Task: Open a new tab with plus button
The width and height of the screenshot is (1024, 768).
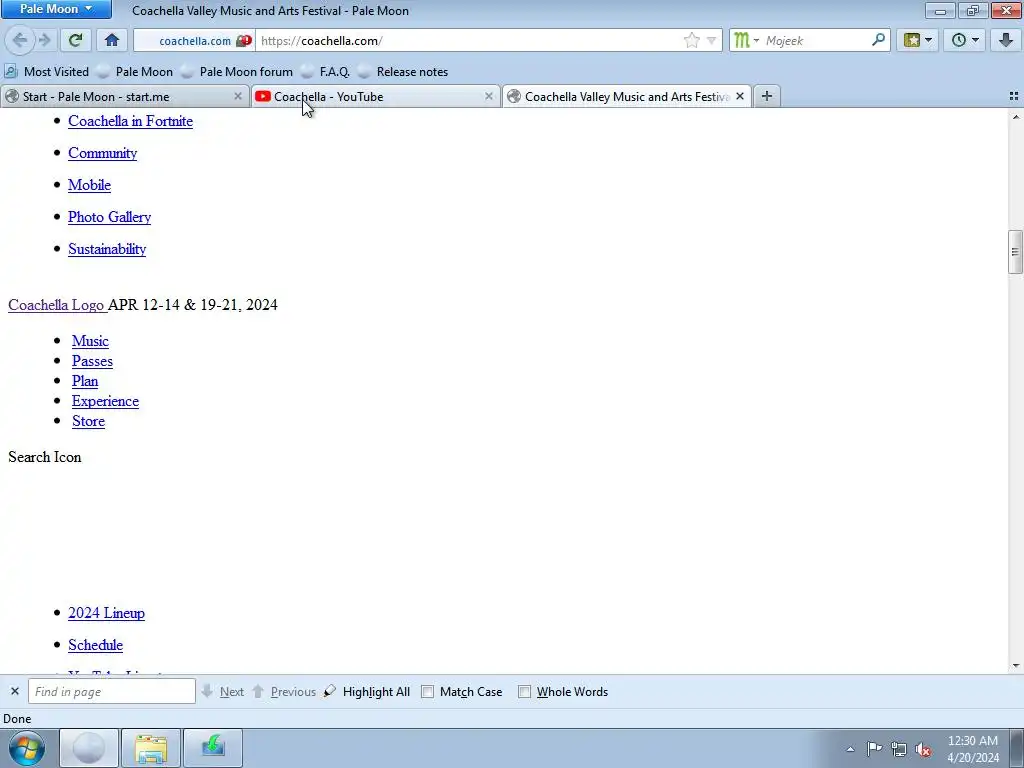Action: pyautogui.click(x=767, y=97)
